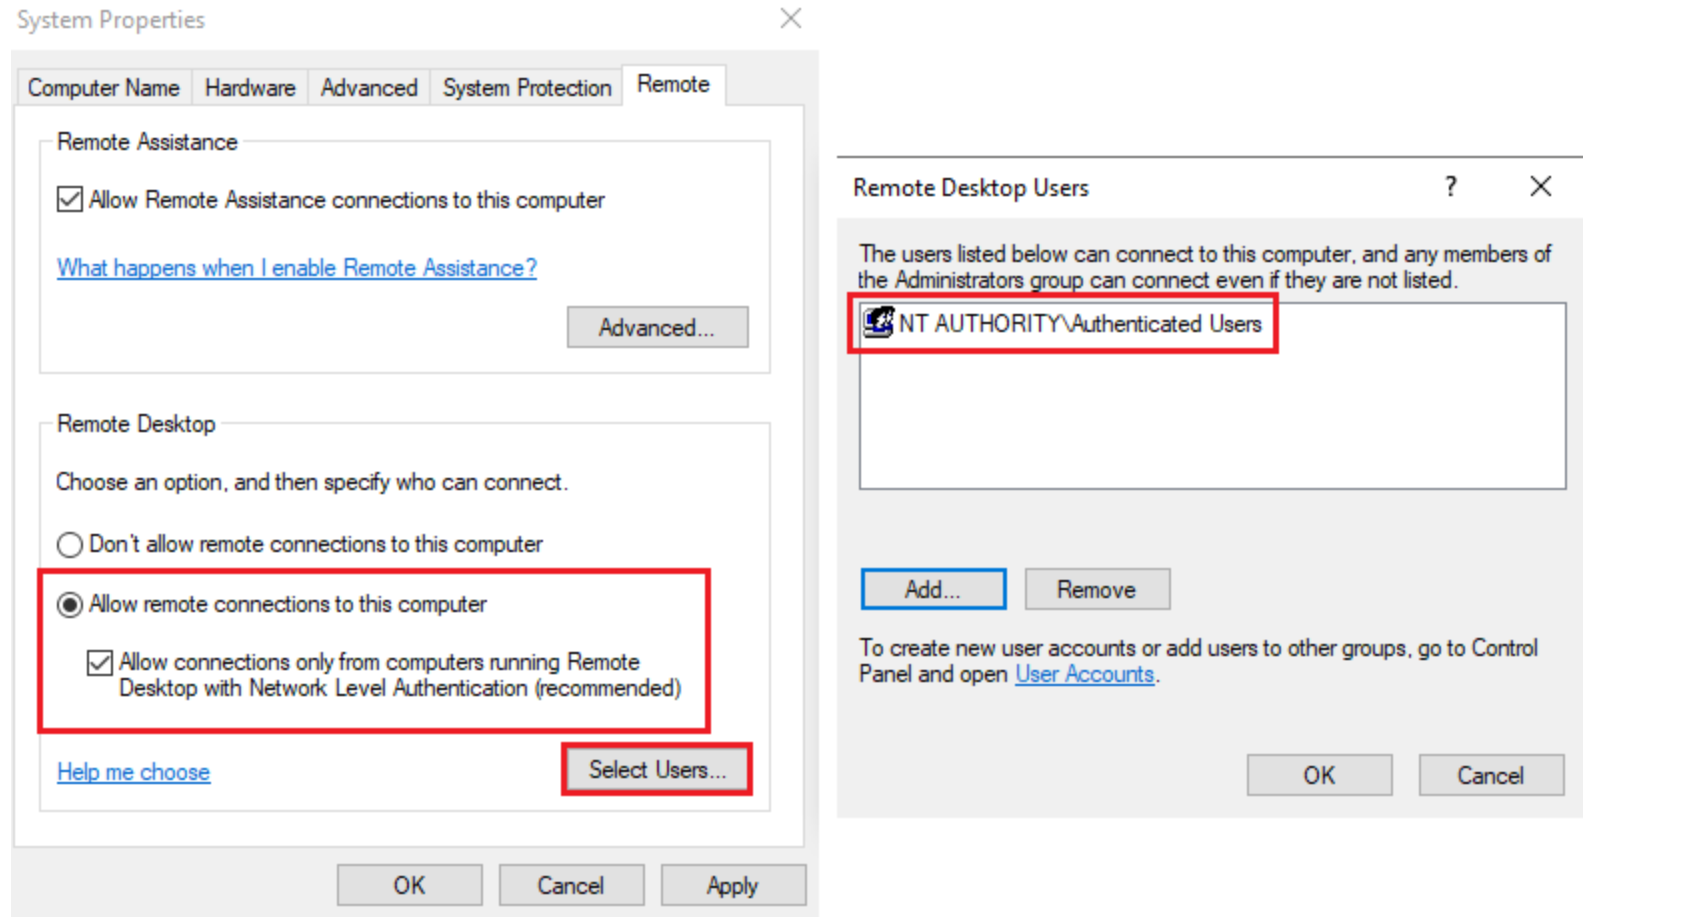Open the What happens when I enable Remote Assistance link

295,268
